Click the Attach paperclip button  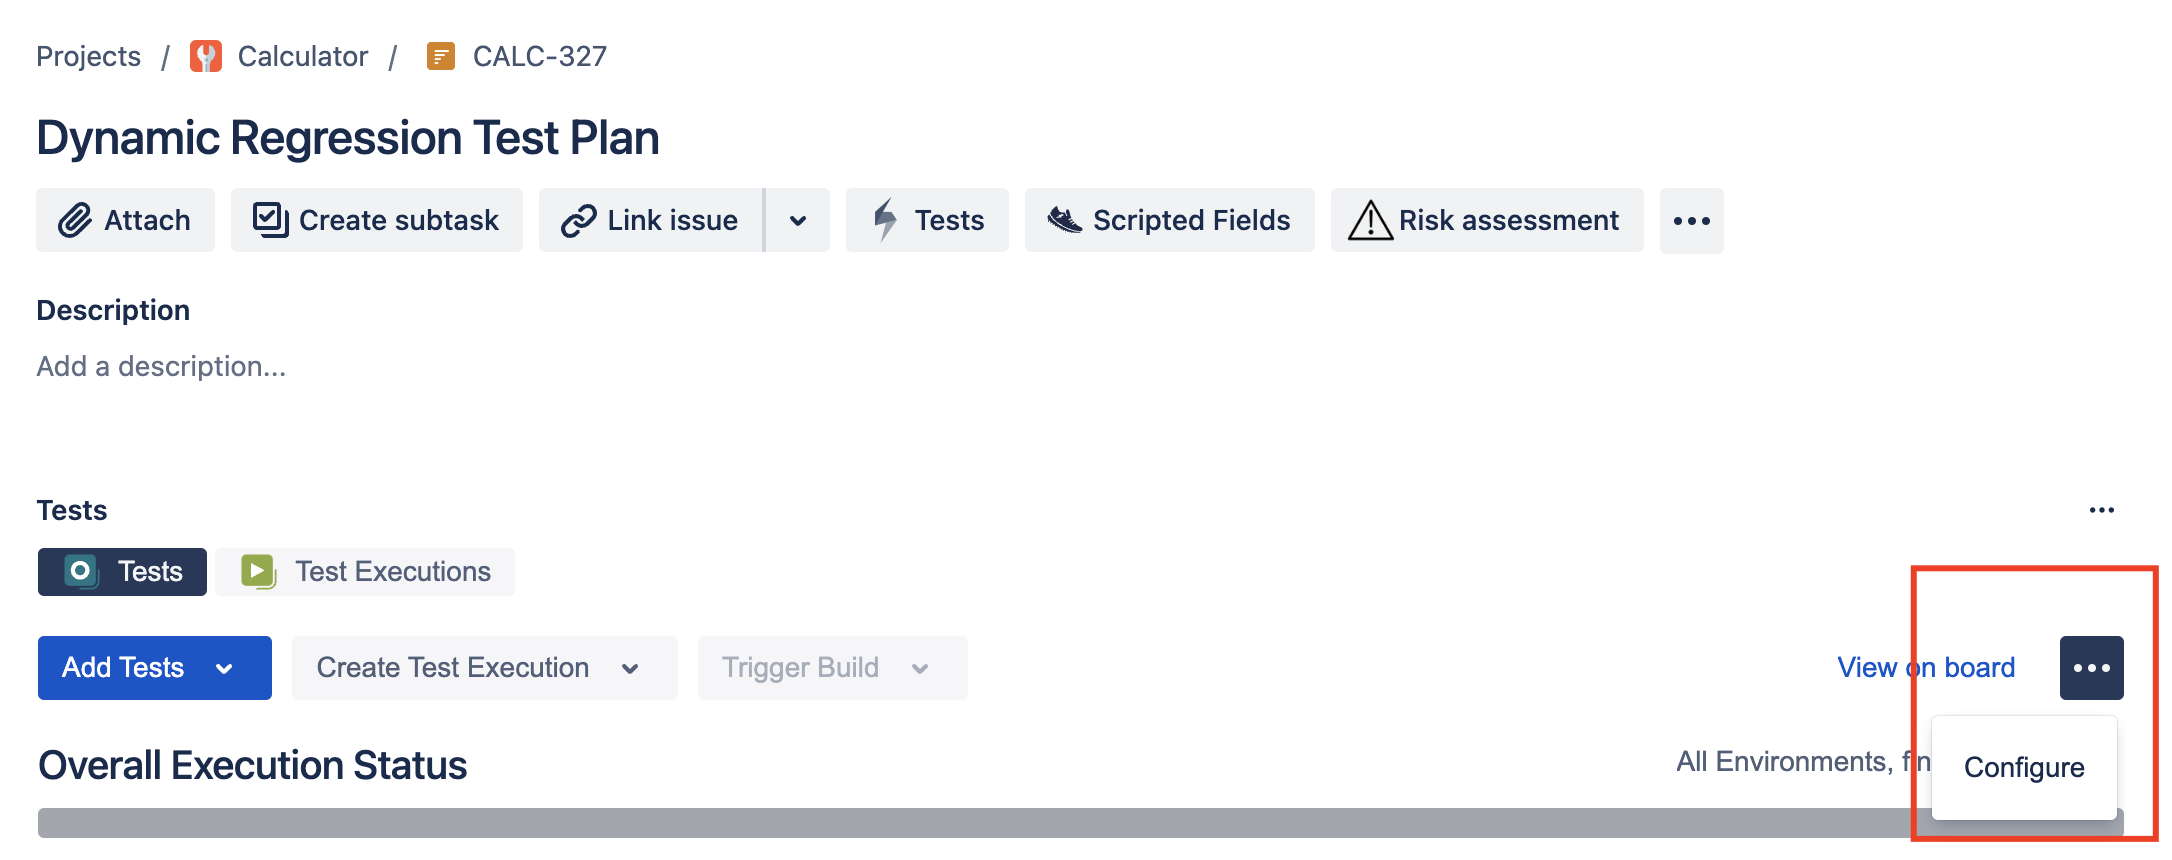(125, 220)
